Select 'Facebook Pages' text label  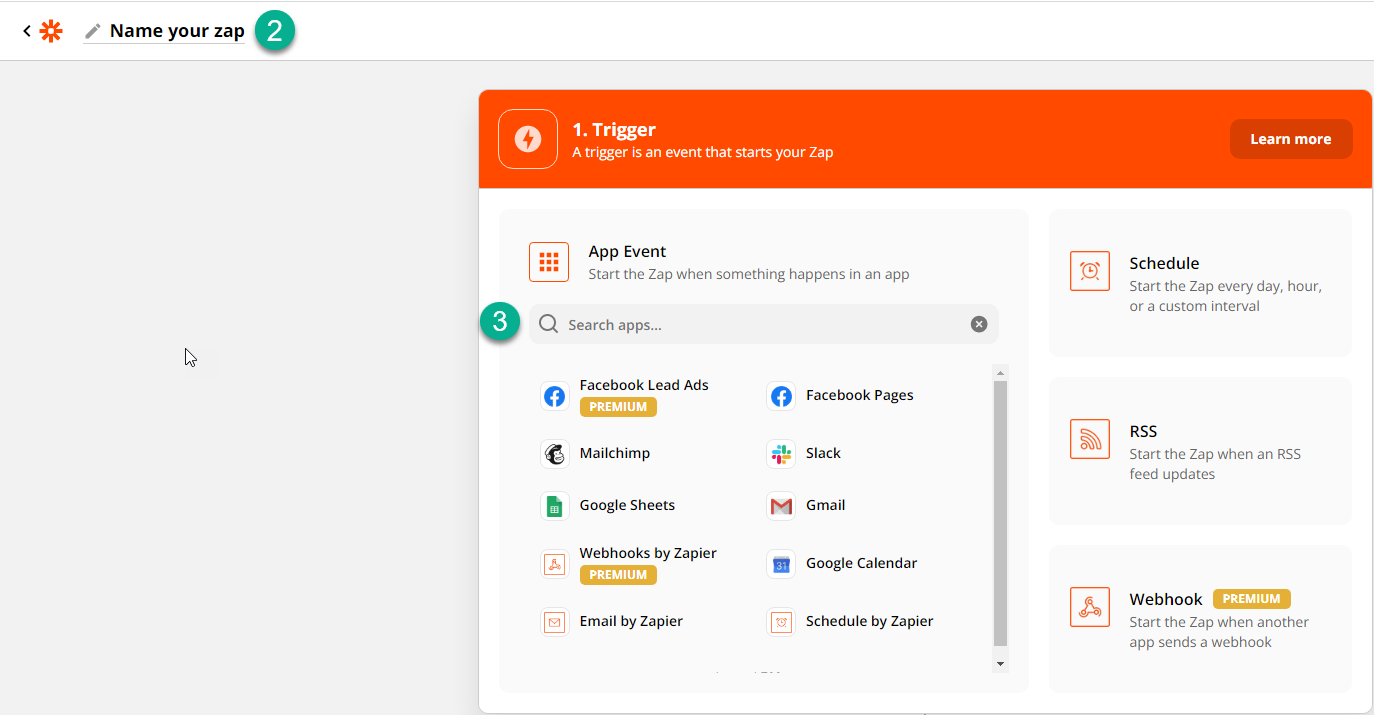[860, 395]
